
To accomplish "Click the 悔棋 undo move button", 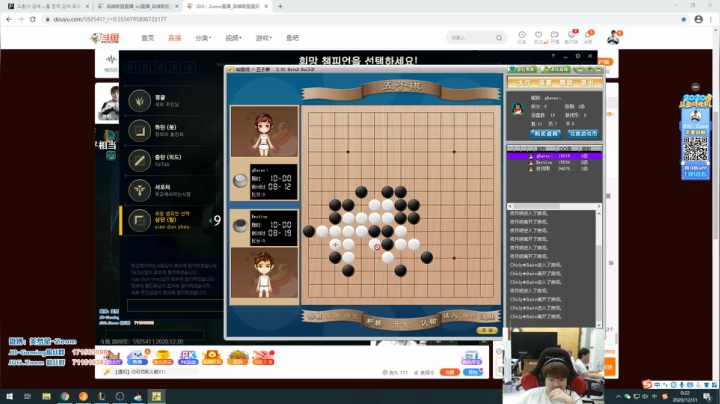I will [x=315, y=316].
